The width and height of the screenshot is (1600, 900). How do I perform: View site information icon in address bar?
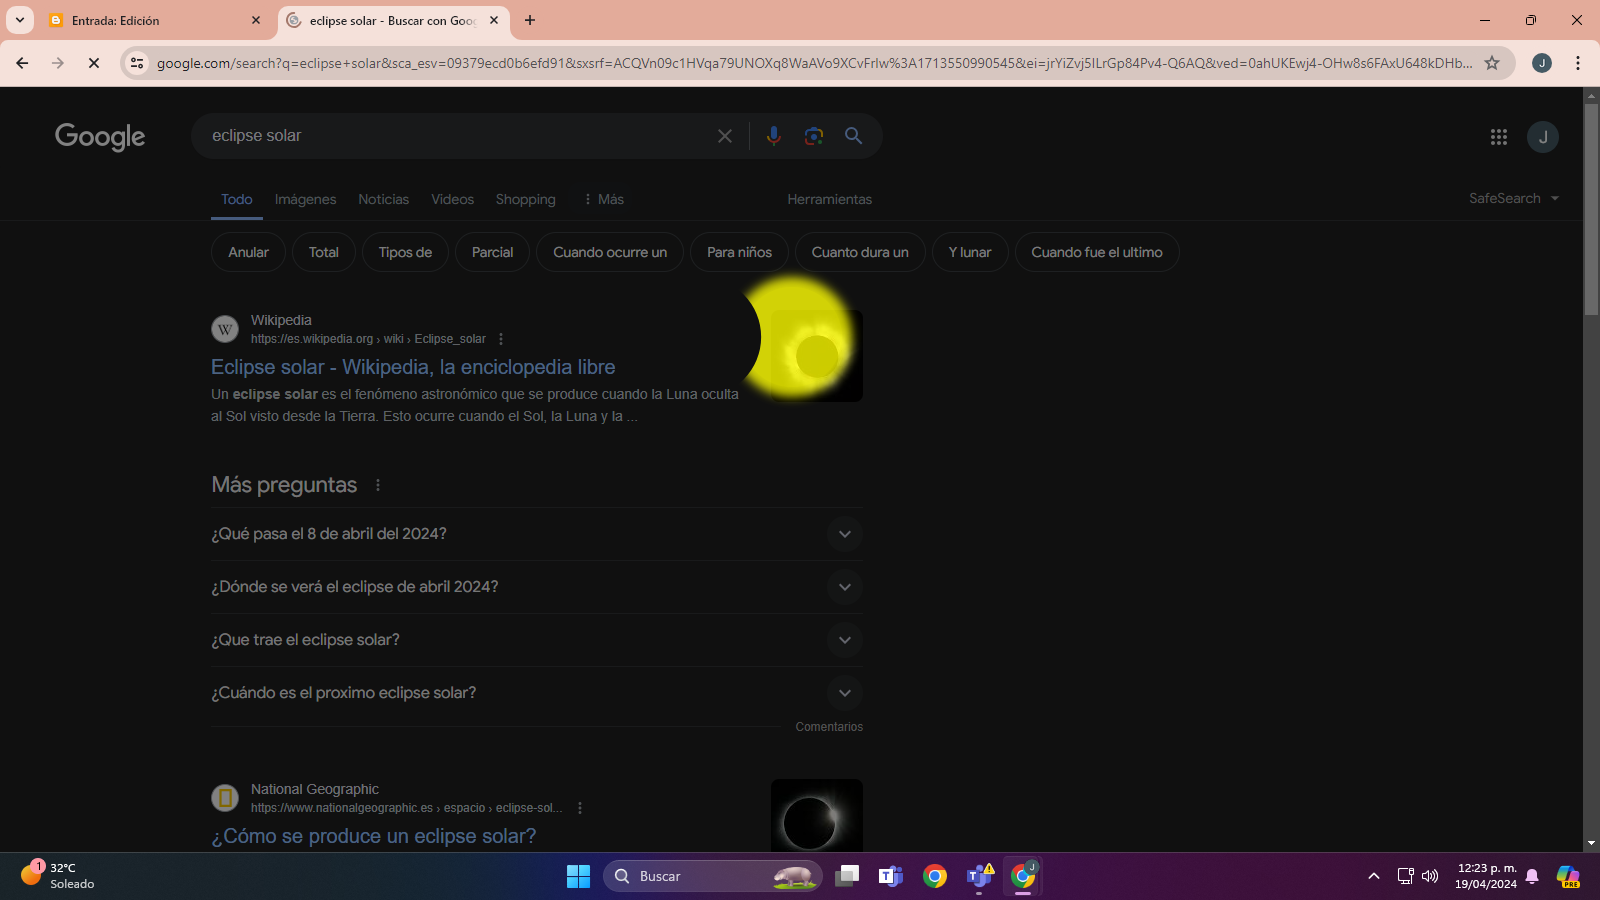138,63
